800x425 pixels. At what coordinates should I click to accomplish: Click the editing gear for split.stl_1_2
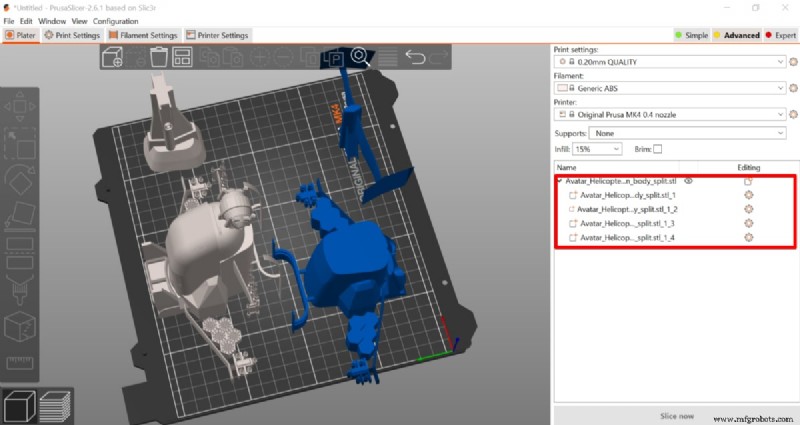[x=748, y=209]
